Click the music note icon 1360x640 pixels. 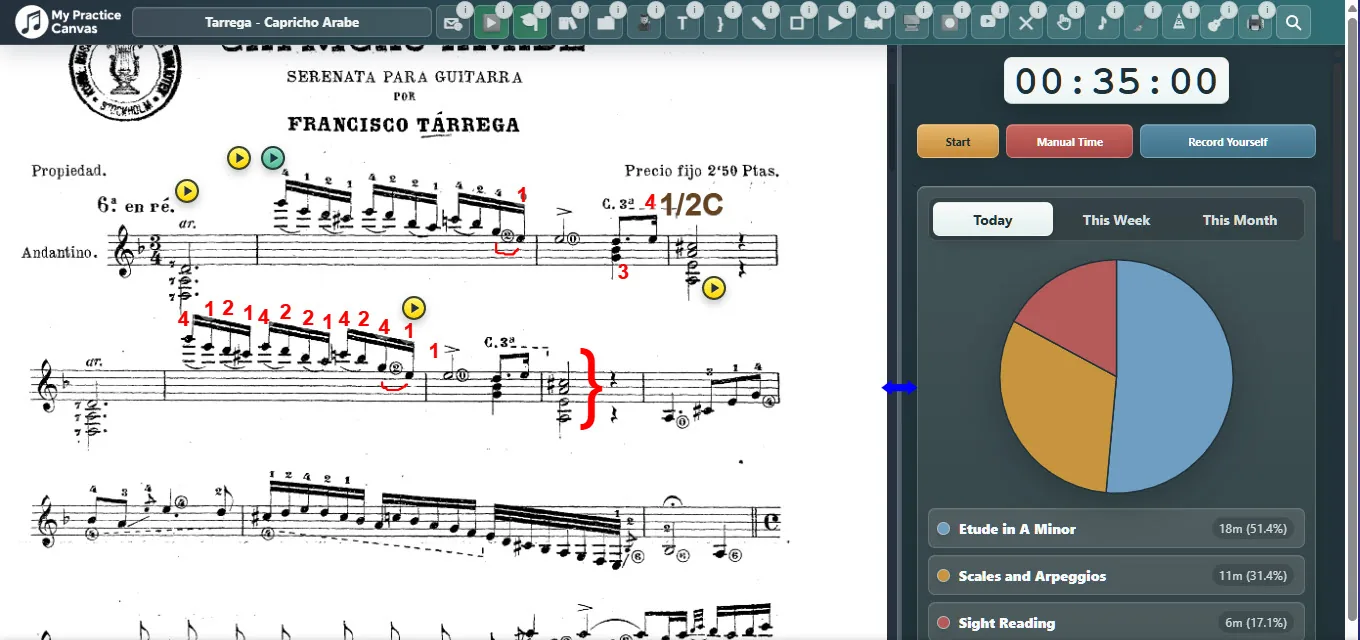(1102, 23)
